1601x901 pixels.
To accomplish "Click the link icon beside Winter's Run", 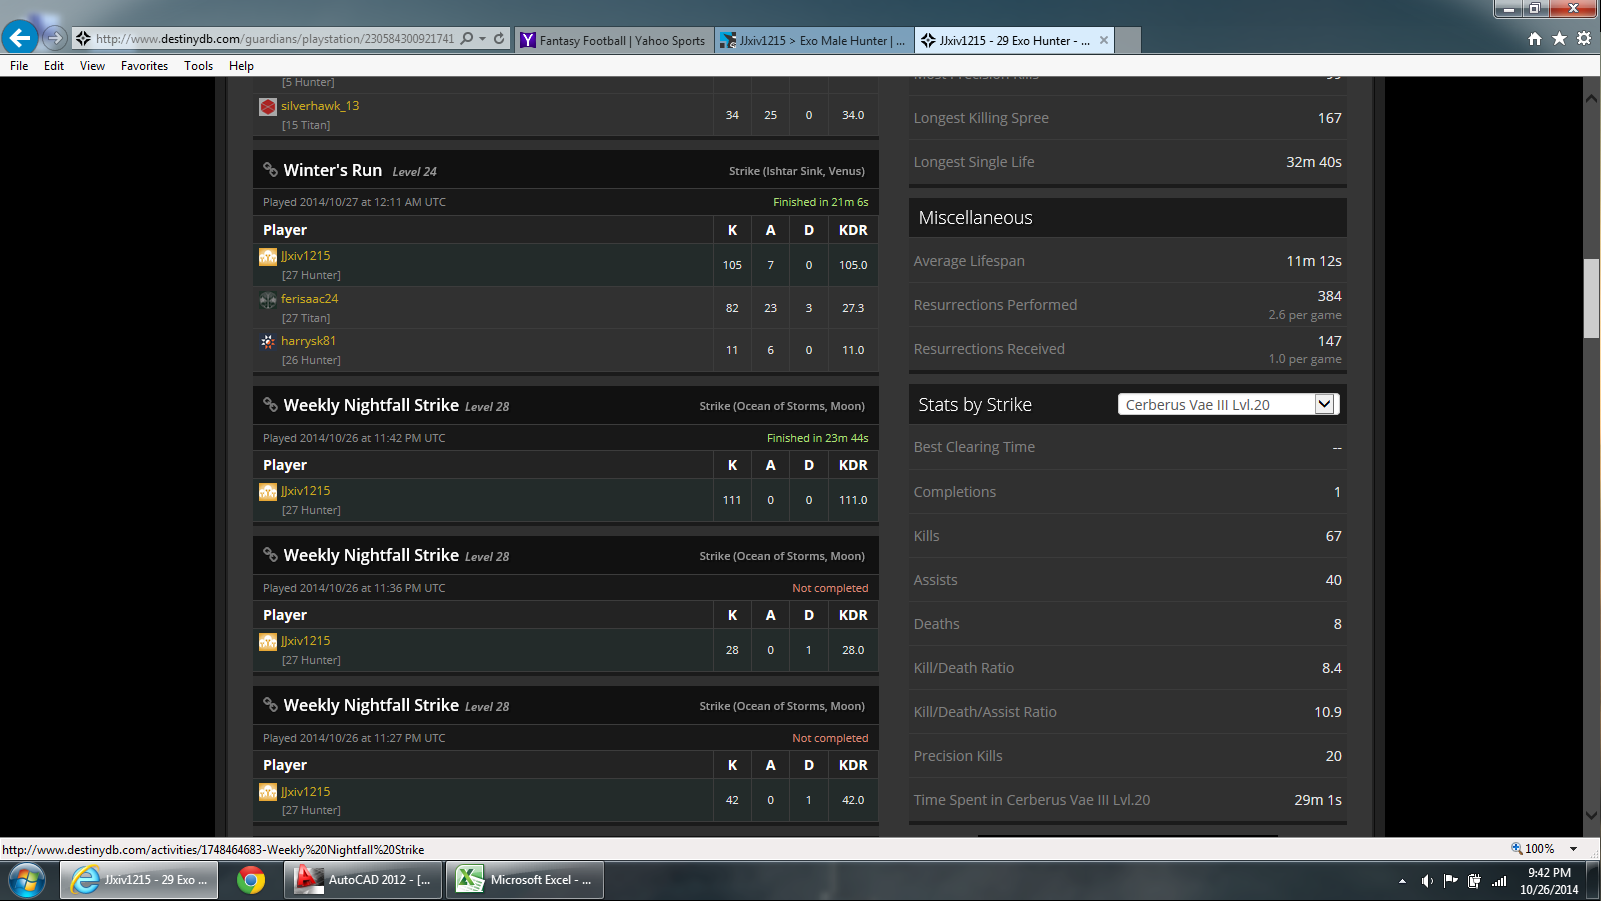I will (270, 170).
